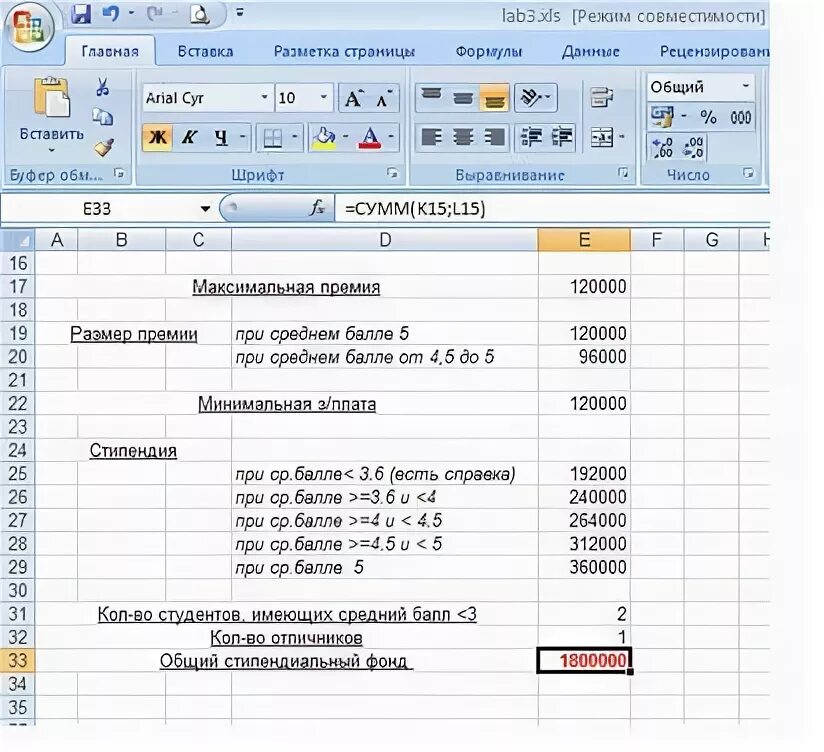This screenshot has width=824, height=752.
Task: Toggle underline Ч formatting
Action: [x=221, y=137]
